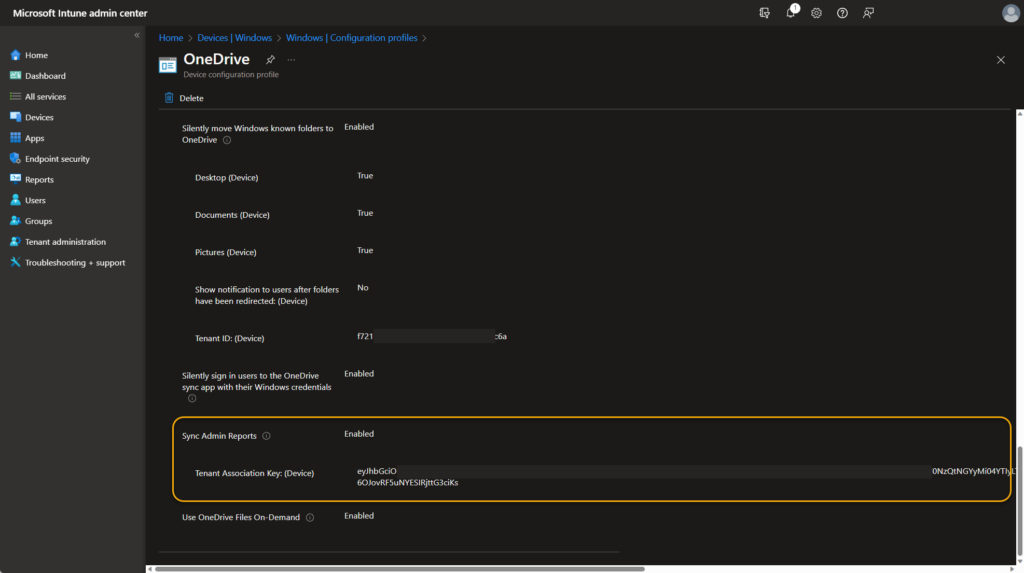This screenshot has height=573, width=1024.
Task: Click the Pictures (Device) True value
Action: [365, 250]
